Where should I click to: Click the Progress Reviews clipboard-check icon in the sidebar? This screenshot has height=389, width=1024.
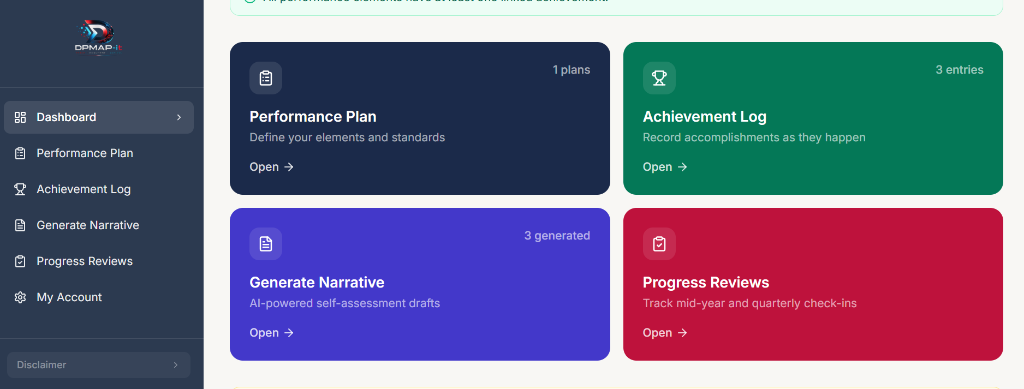(20, 261)
